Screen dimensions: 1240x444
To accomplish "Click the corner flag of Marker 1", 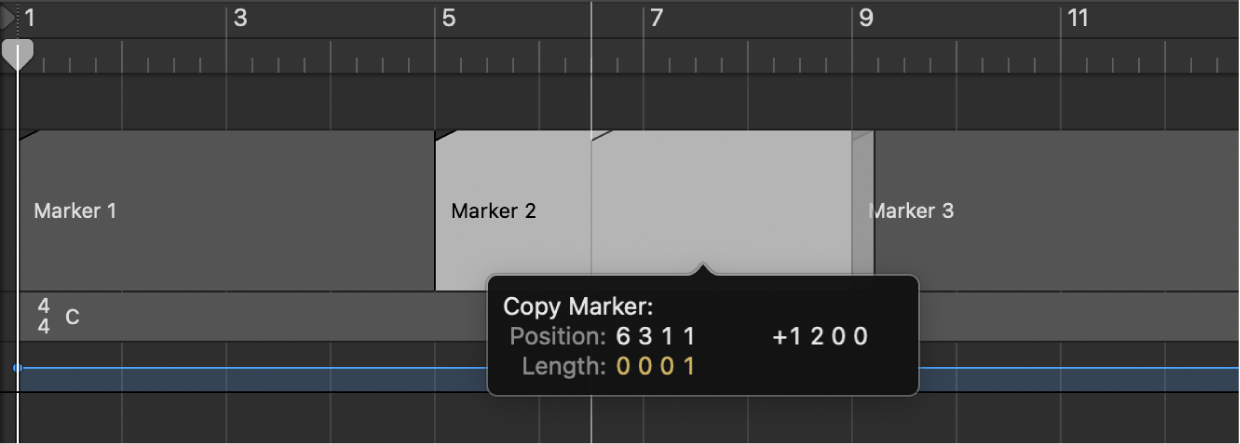I will (x=27, y=134).
